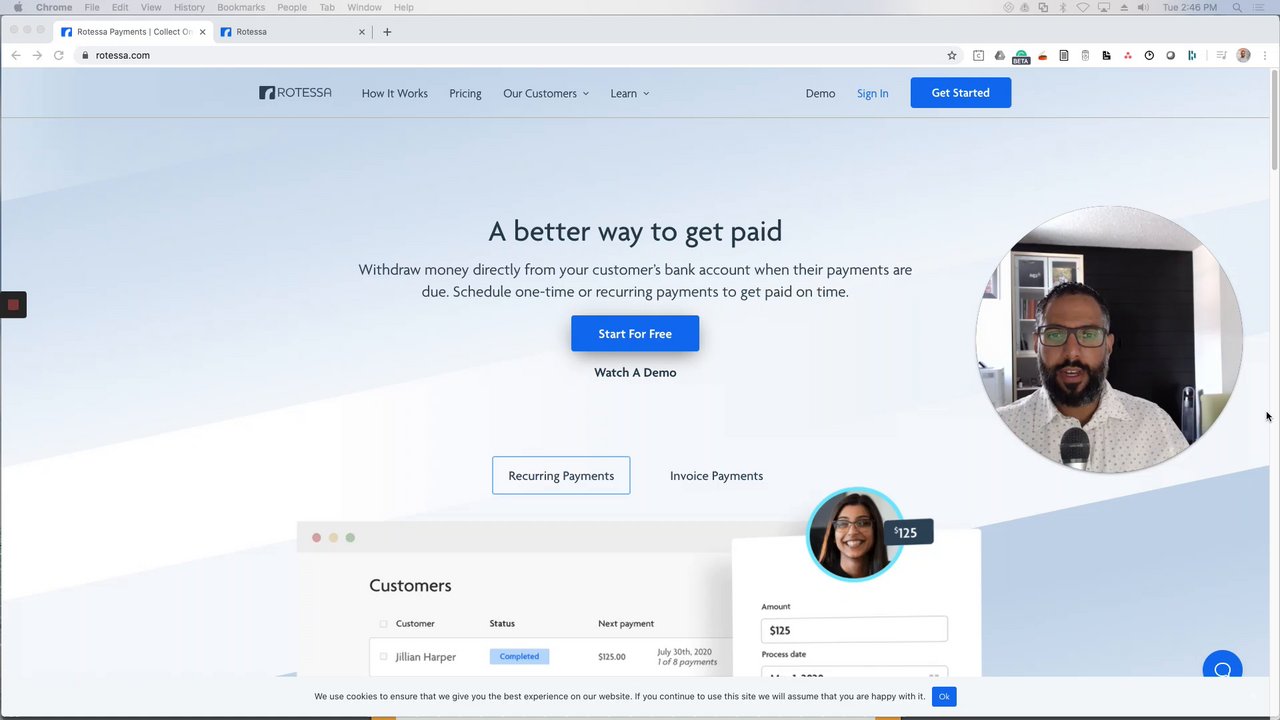Click the Get Started button
This screenshot has height=720, width=1280.
pyautogui.click(x=960, y=93)
